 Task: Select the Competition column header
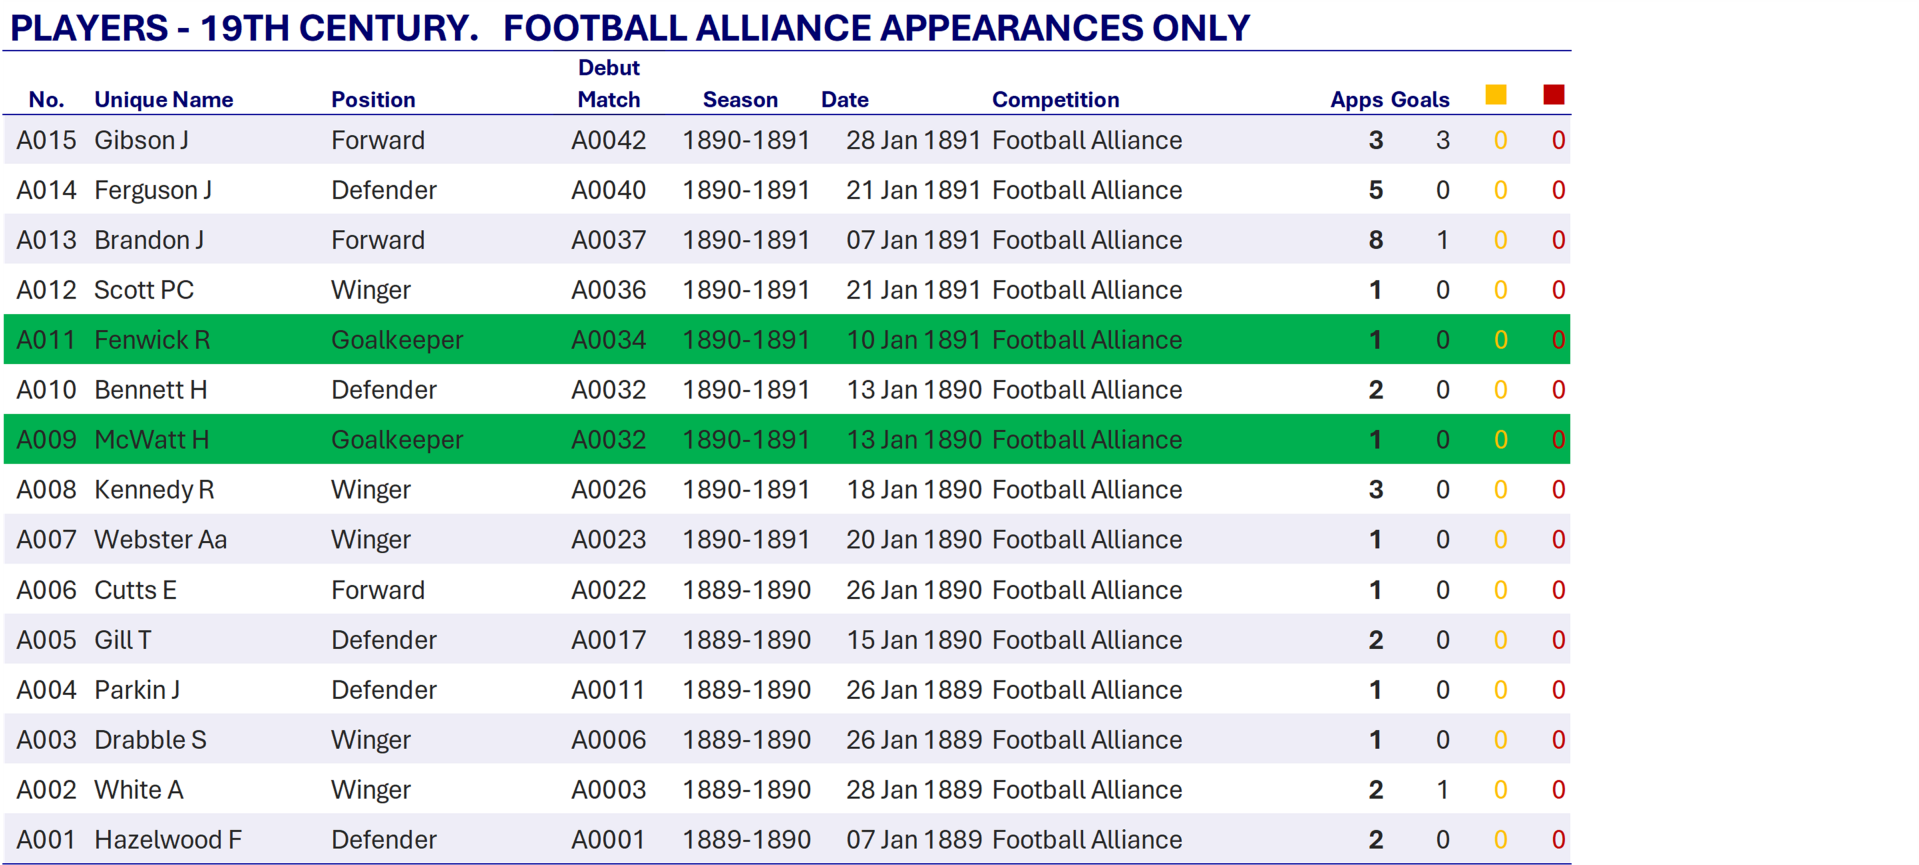(x=1055, y=100)
